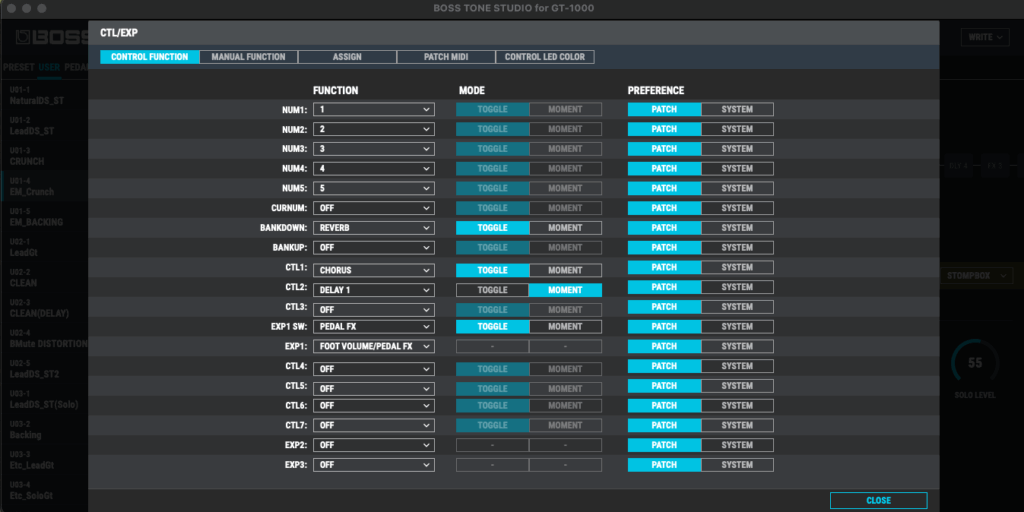Select the U02-3 CLEAN(DELAY) patch

[44, 308]
